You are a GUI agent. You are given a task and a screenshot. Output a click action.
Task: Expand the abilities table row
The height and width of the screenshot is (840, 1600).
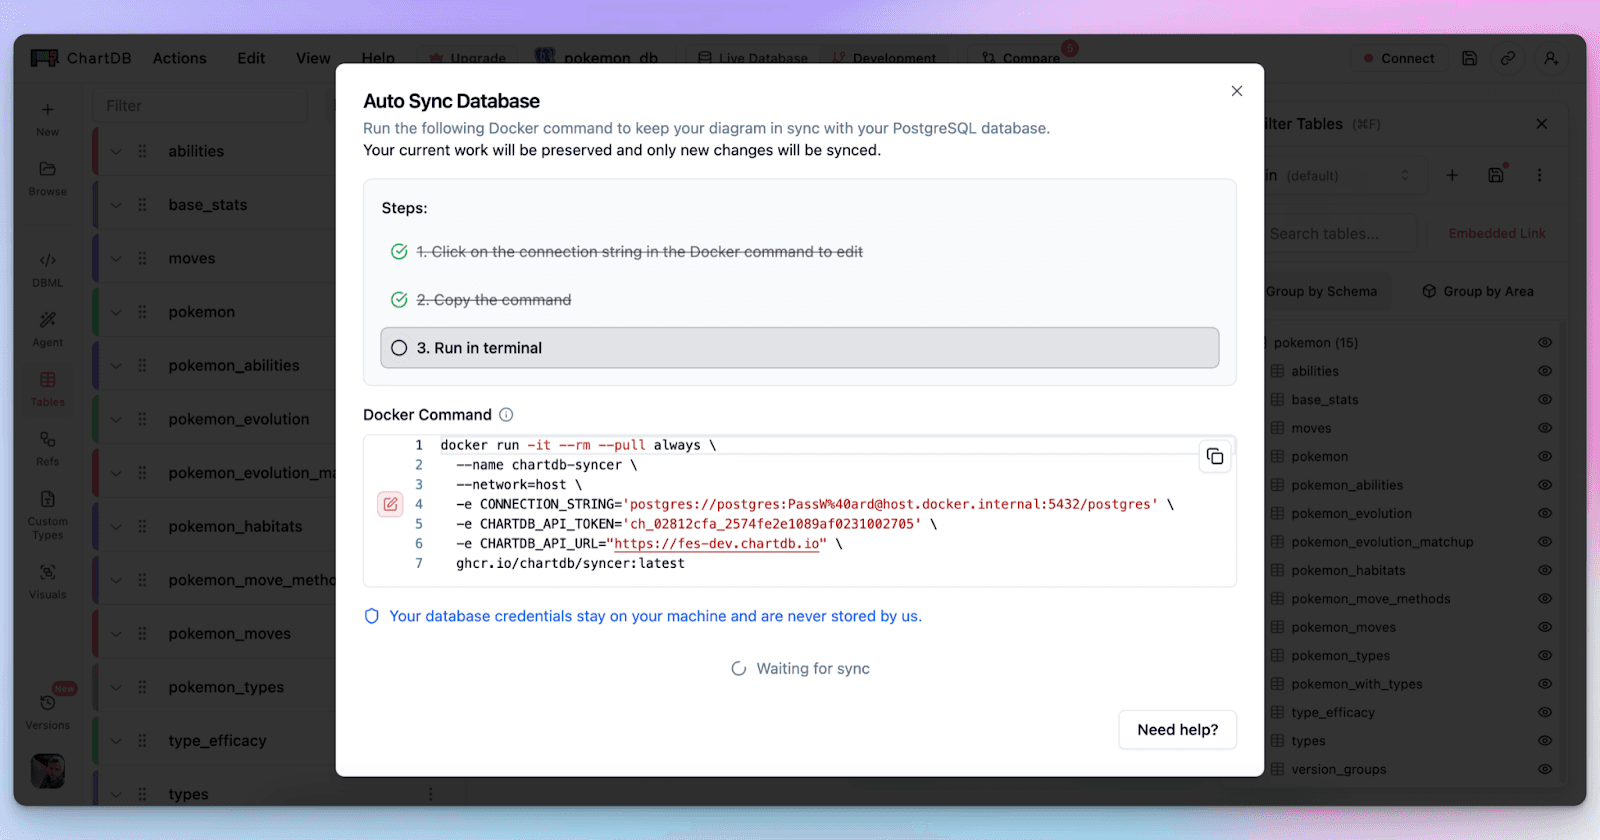tap(116, 151)
